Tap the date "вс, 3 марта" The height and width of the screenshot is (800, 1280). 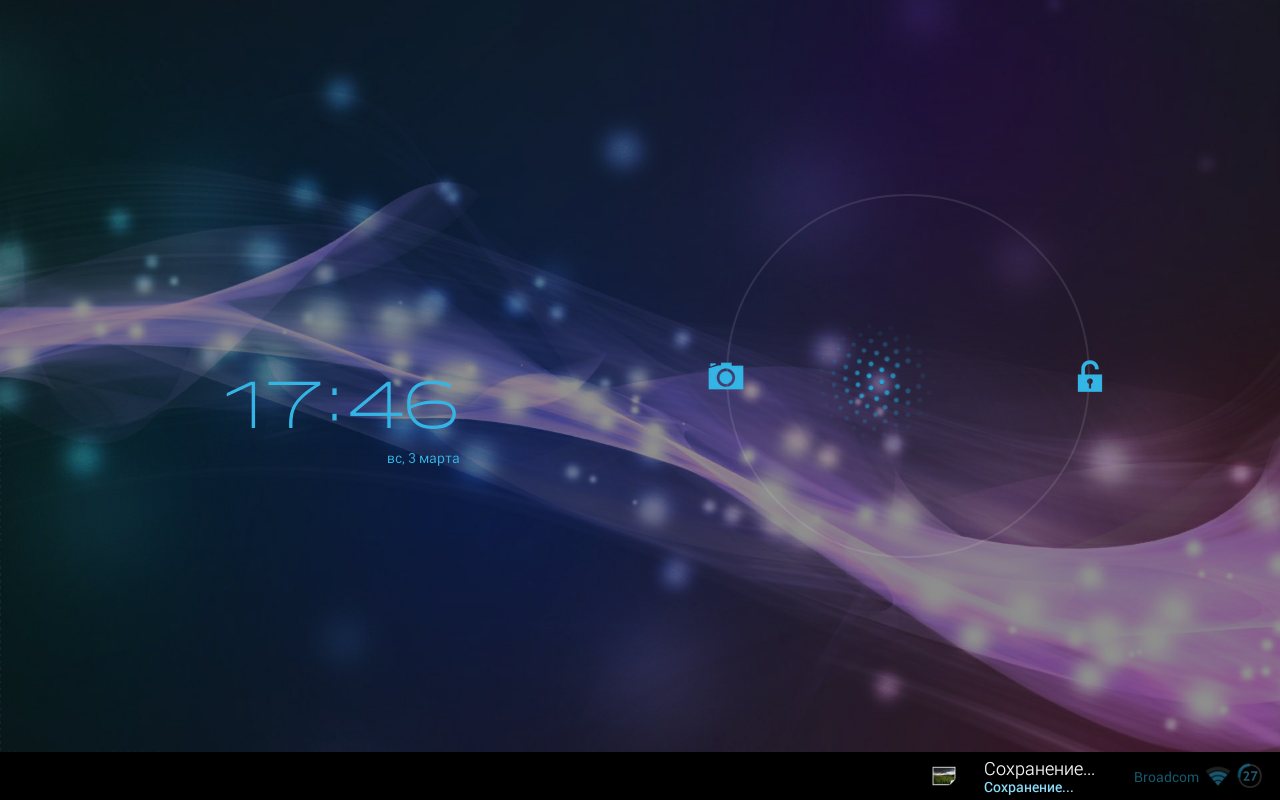point(423,459)
